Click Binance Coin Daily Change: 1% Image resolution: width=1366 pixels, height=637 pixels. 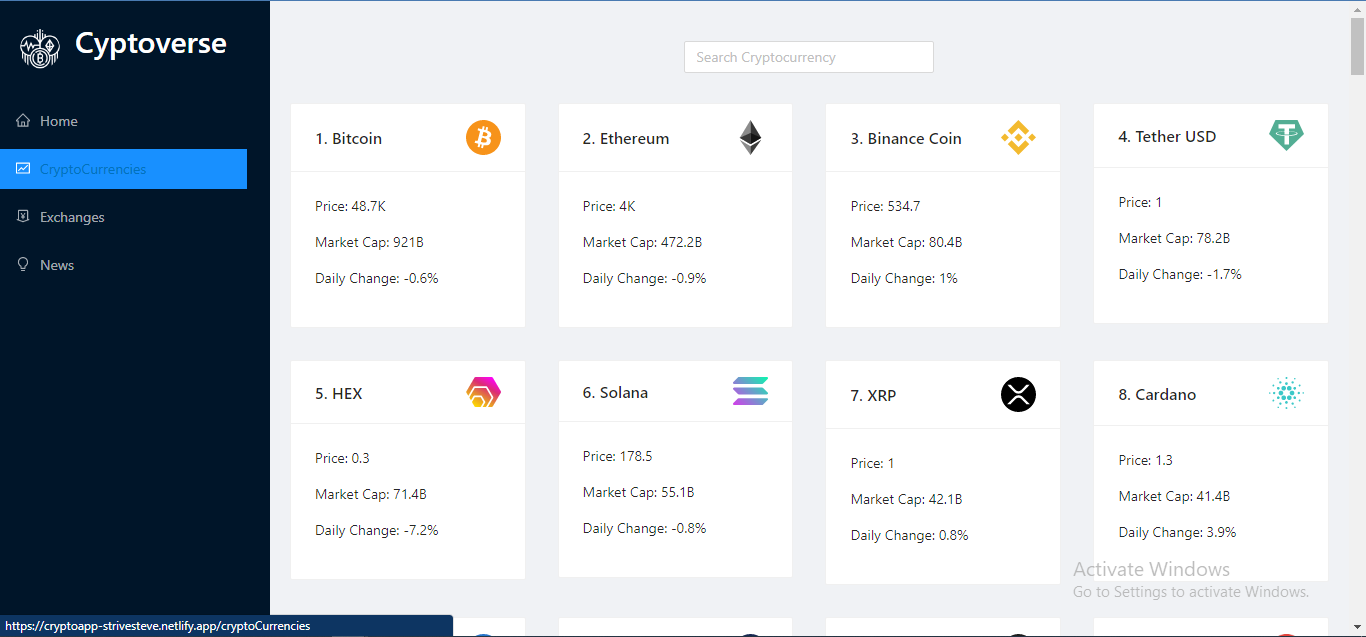tap(904, 278)
